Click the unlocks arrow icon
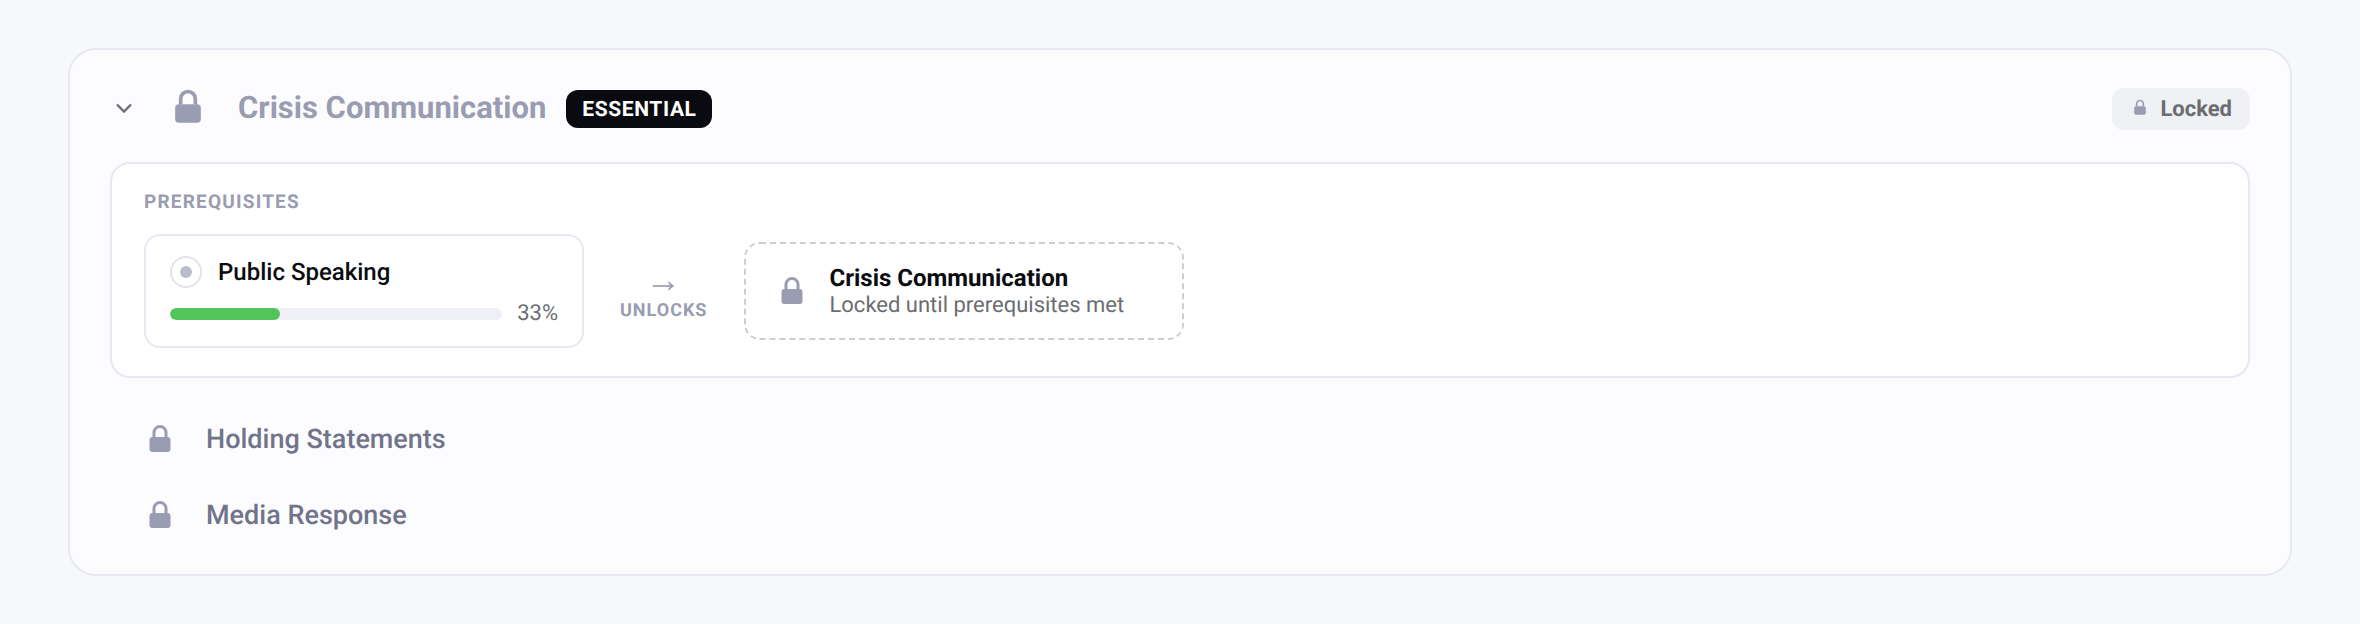The width and height of the screenshot is (2360, 624). click(663, 286)
